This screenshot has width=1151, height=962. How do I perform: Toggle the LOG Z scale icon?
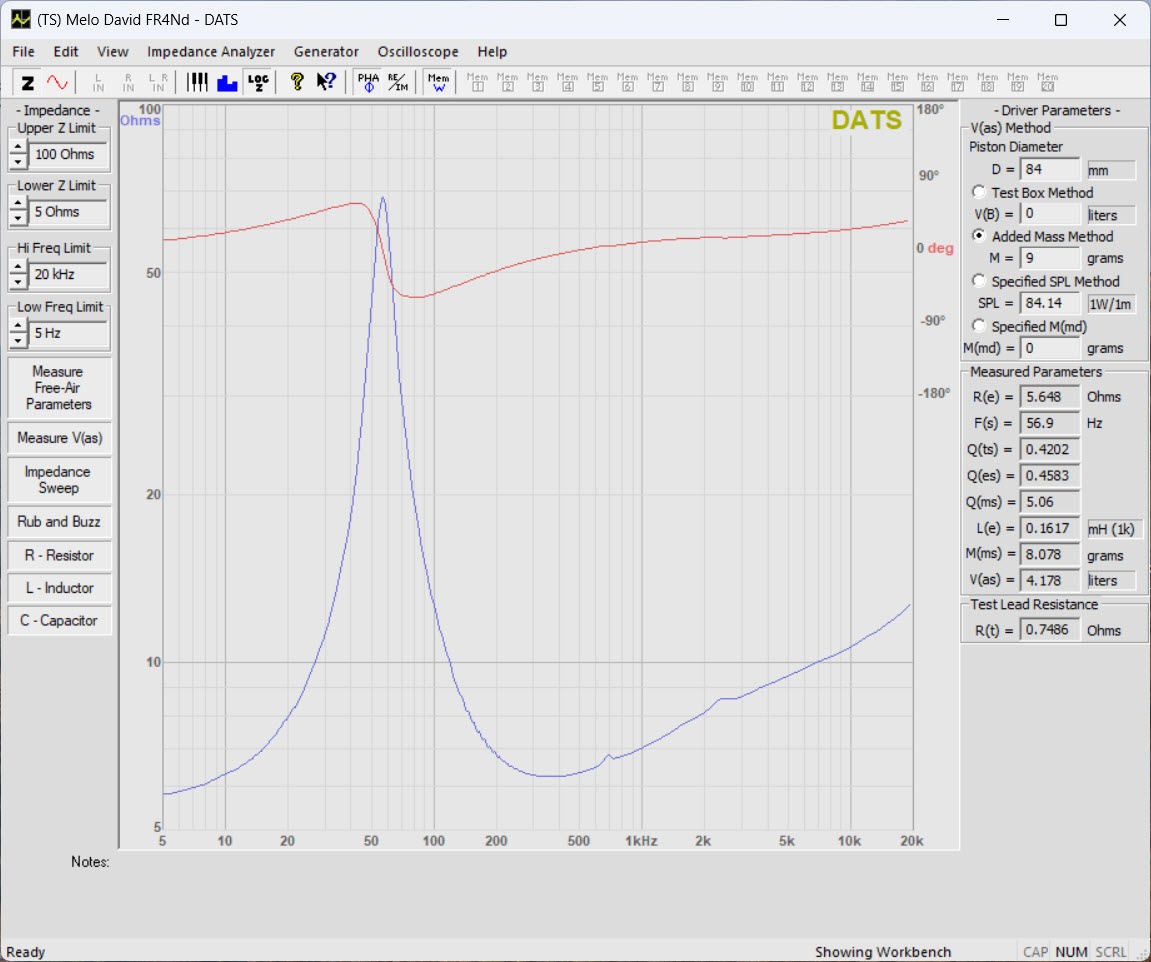point(258,83)
